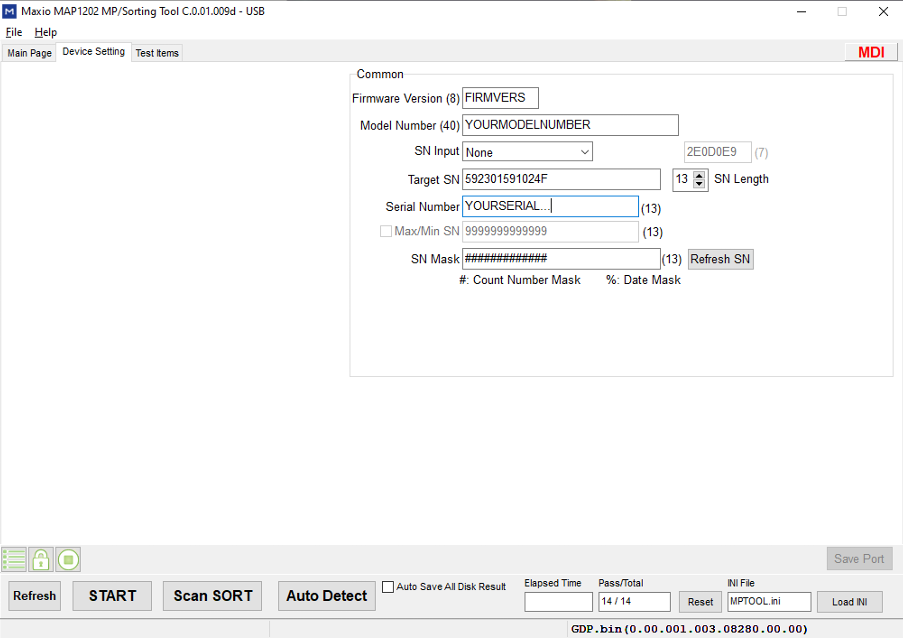Decrease SN Length with down arrow
This screenshot has width=903, height=638.
tap(699, 184)
